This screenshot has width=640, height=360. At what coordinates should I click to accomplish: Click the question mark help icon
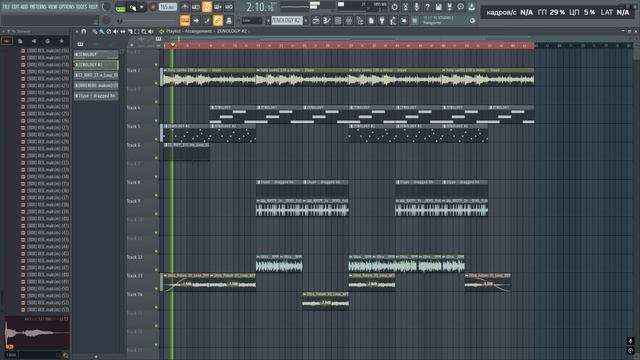coord(427,7)
